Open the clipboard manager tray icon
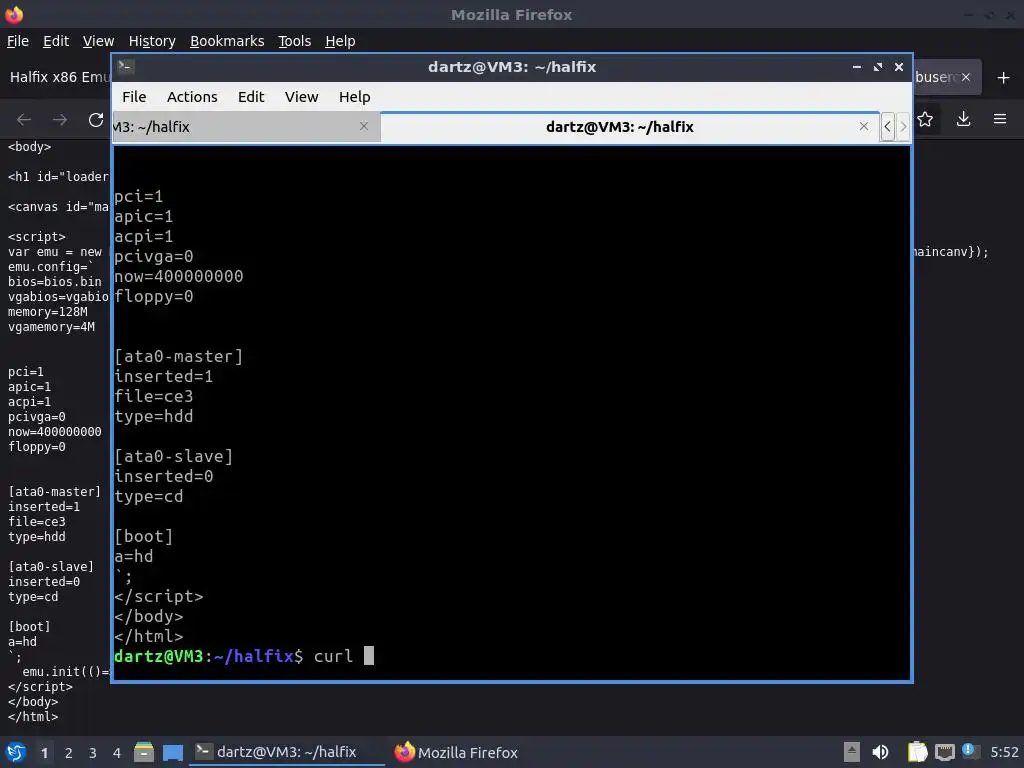Image resolution: width=1024 pixels, height=768 pixels. pyautogui.click(x=918, y=752)
